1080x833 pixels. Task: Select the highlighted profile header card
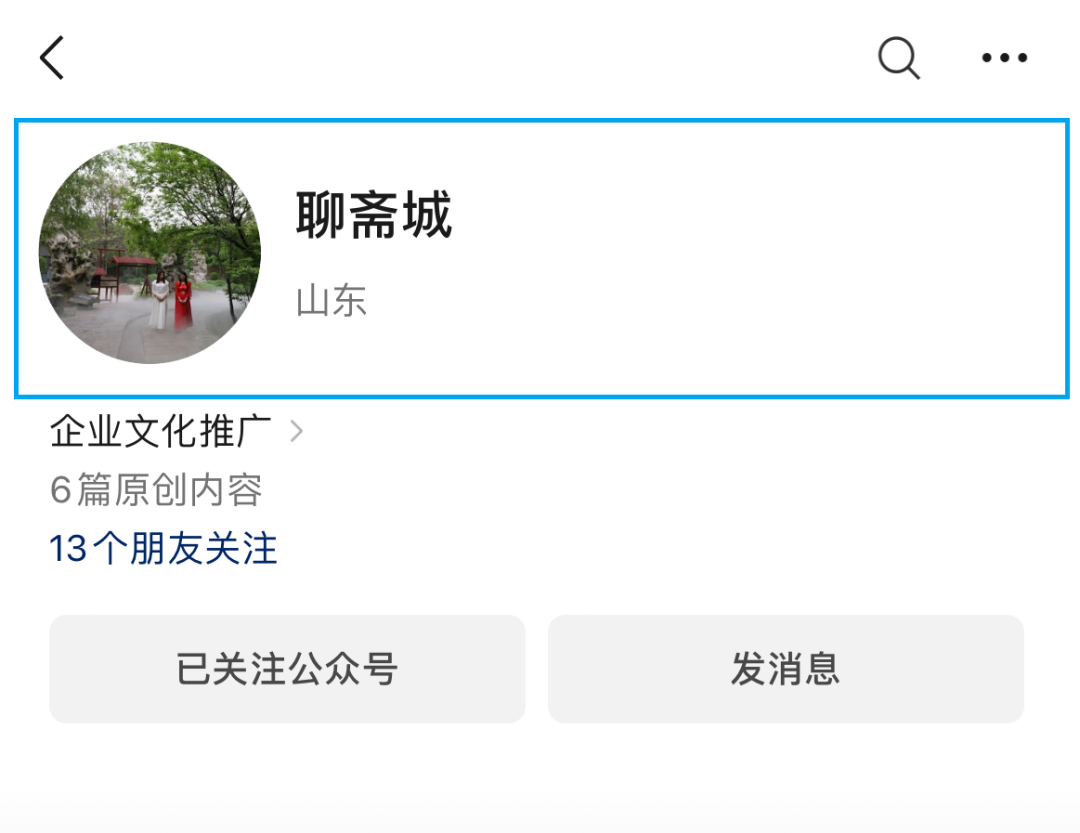[x=541, y=258]
